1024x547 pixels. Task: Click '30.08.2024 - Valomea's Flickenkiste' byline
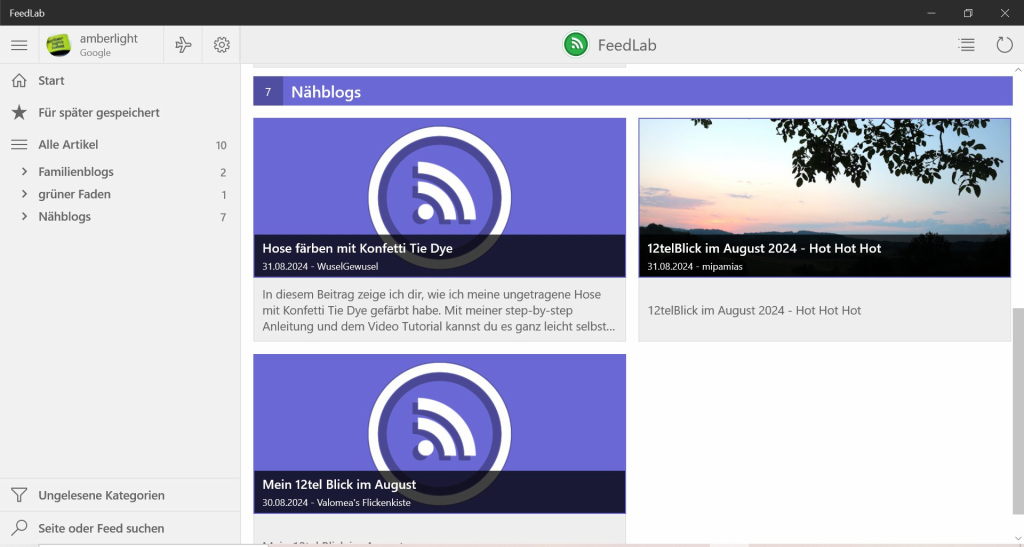click(x=336, y=503)
